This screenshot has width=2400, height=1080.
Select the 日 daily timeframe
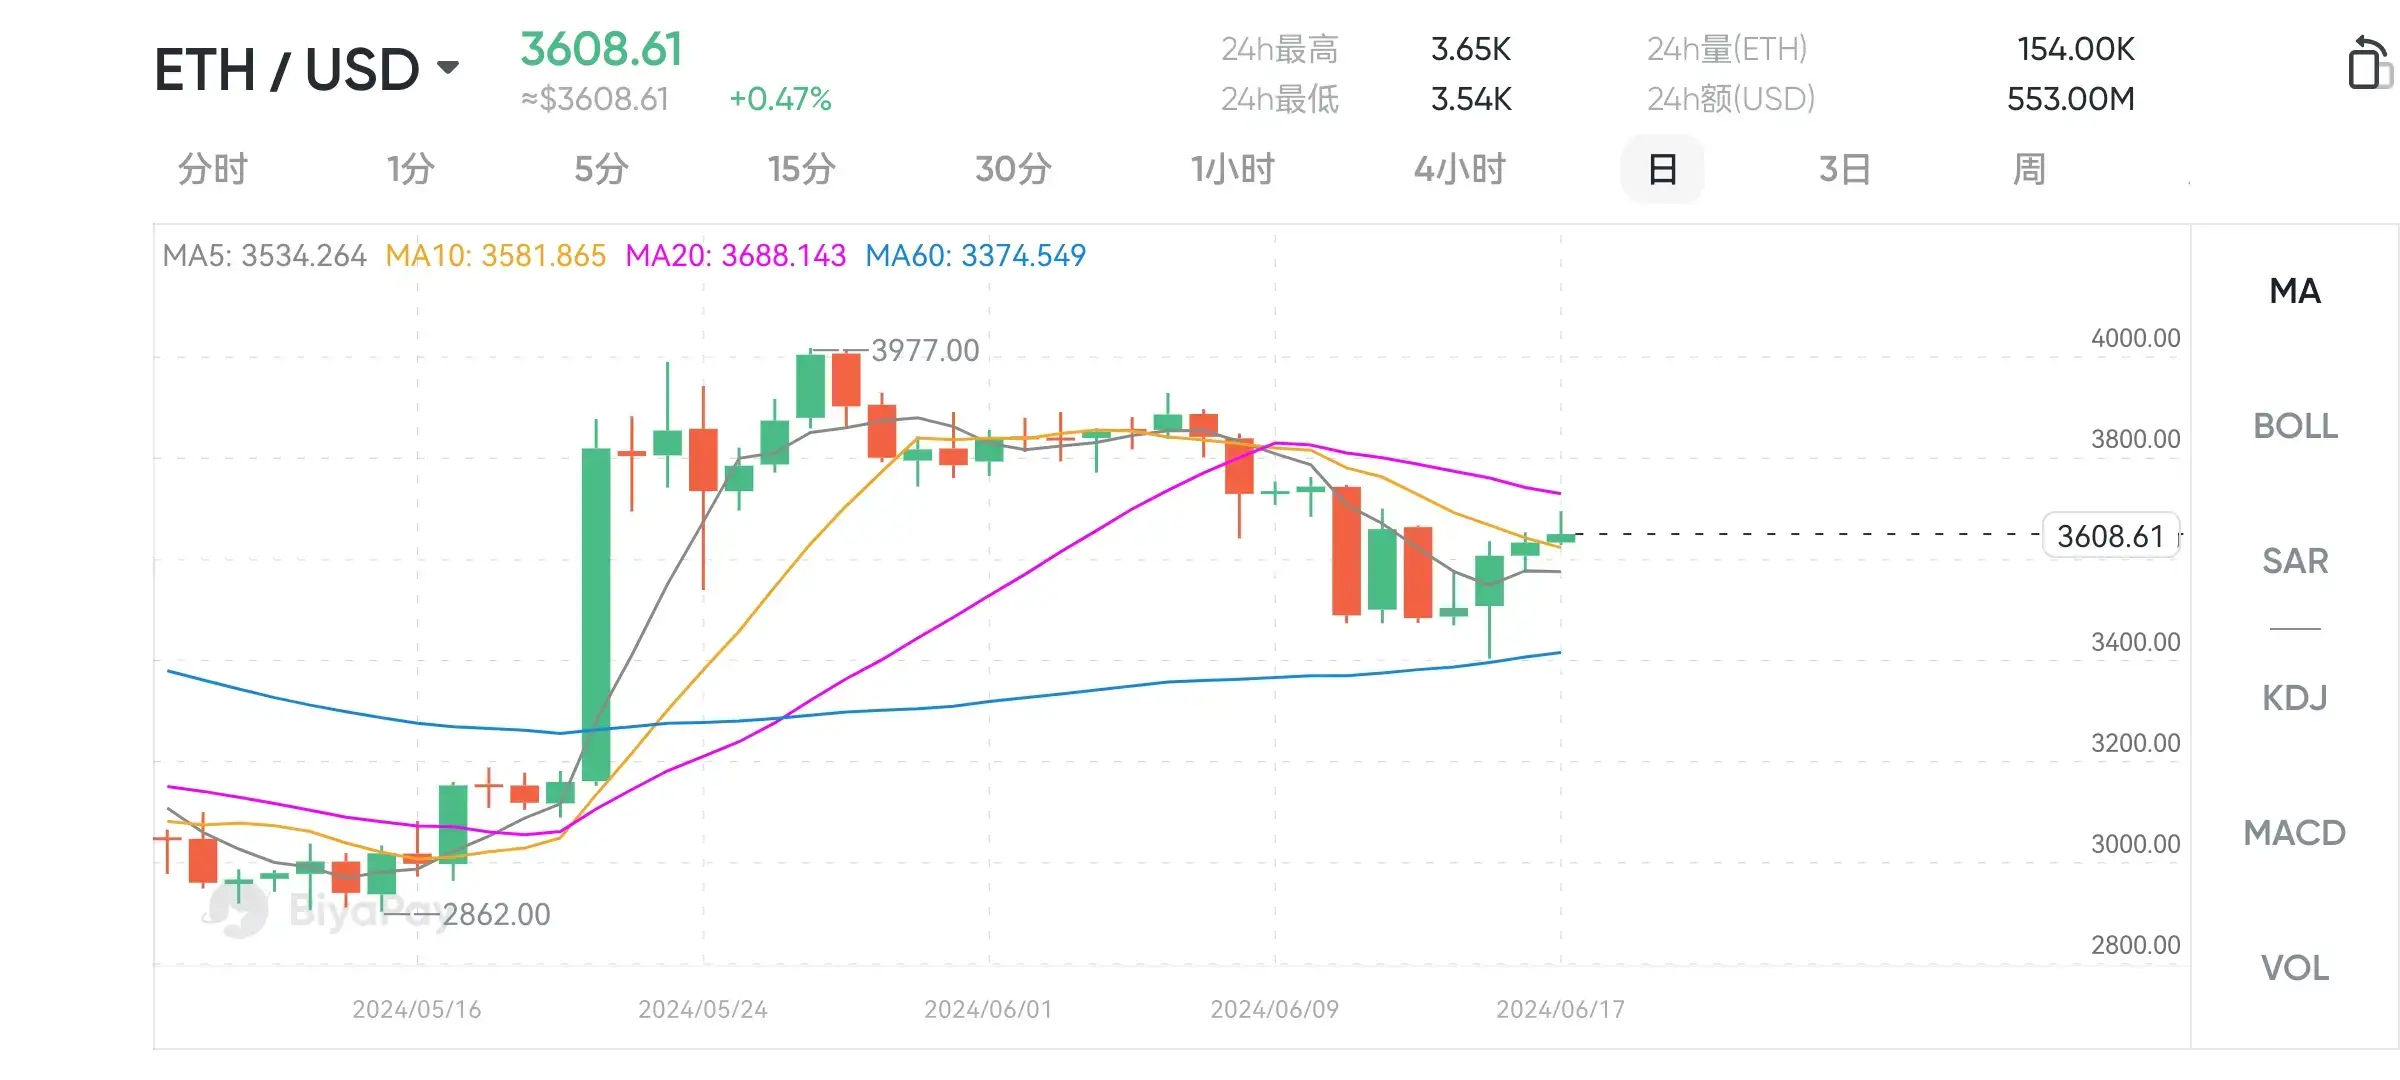pyautogui.click(x=1662, y=170)
